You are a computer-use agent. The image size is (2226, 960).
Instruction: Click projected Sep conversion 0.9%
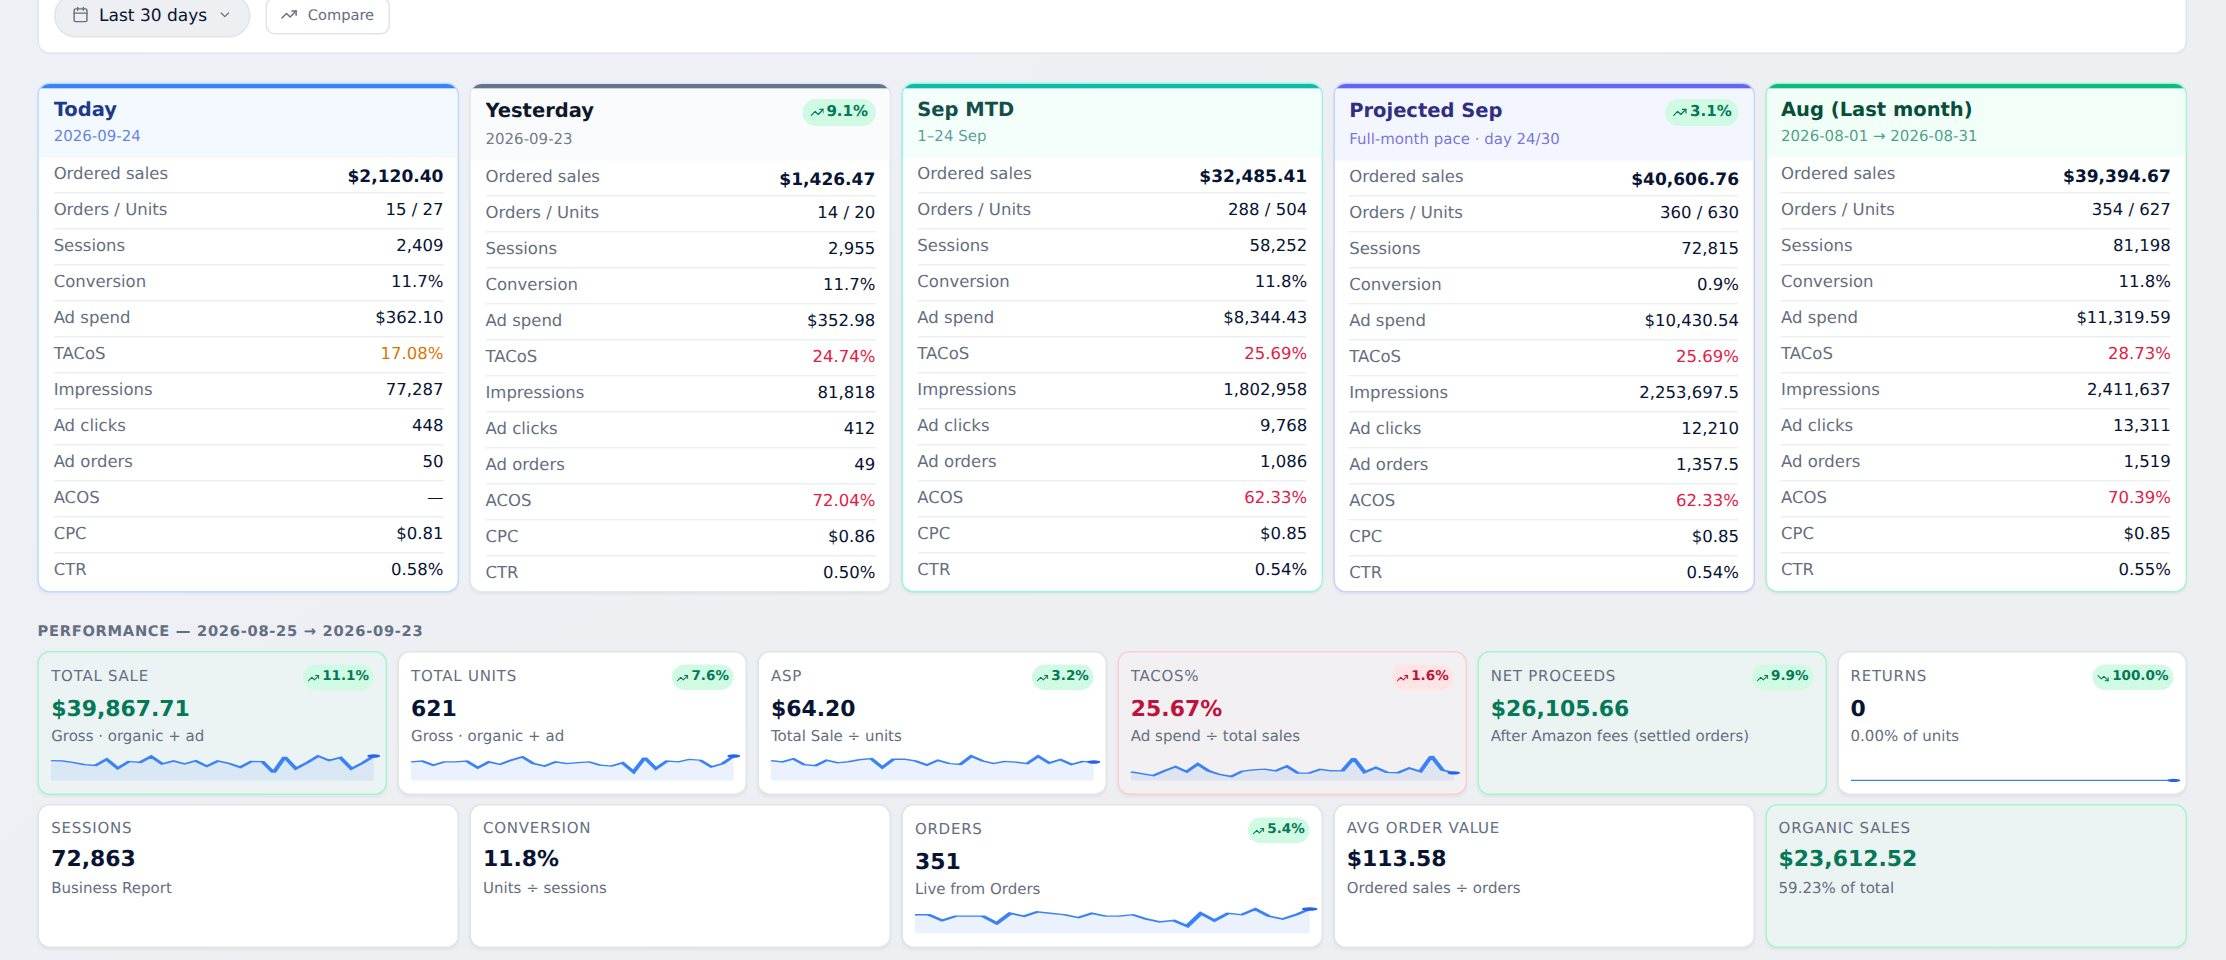click(1718, 284)
